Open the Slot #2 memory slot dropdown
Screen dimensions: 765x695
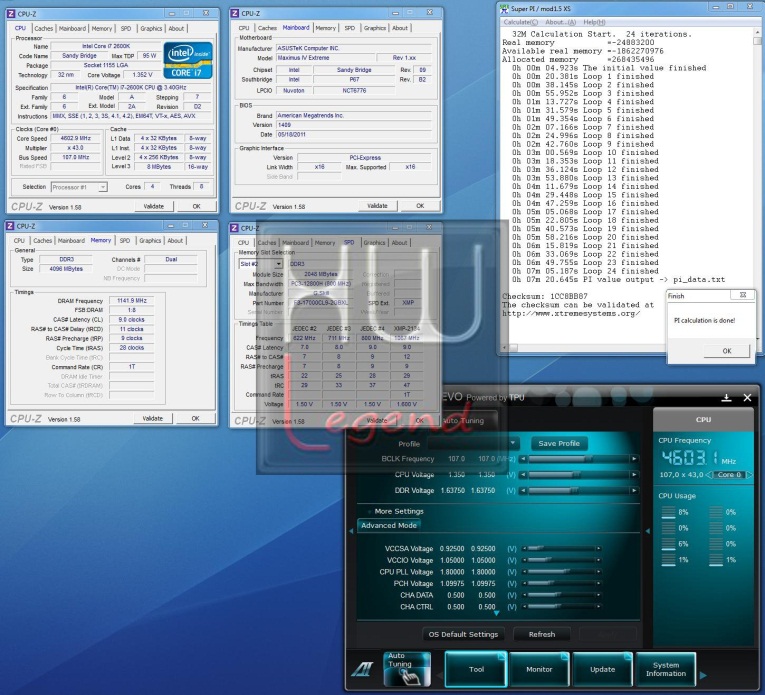click(x=278, y=264)
